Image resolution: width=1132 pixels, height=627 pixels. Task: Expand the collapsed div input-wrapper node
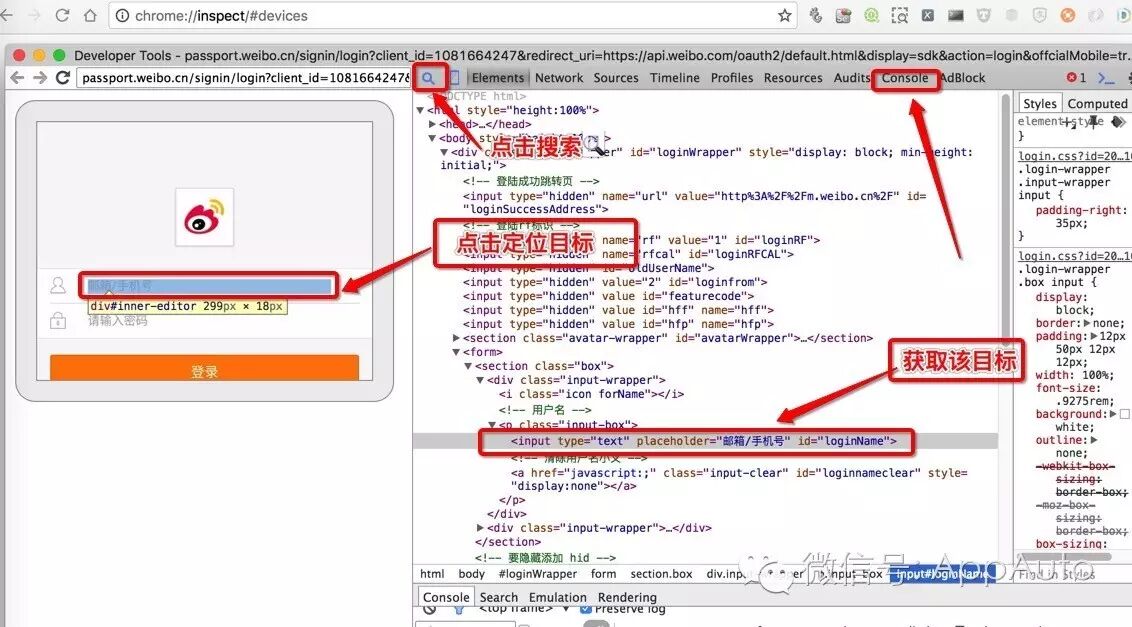click(x=480, y=528)
